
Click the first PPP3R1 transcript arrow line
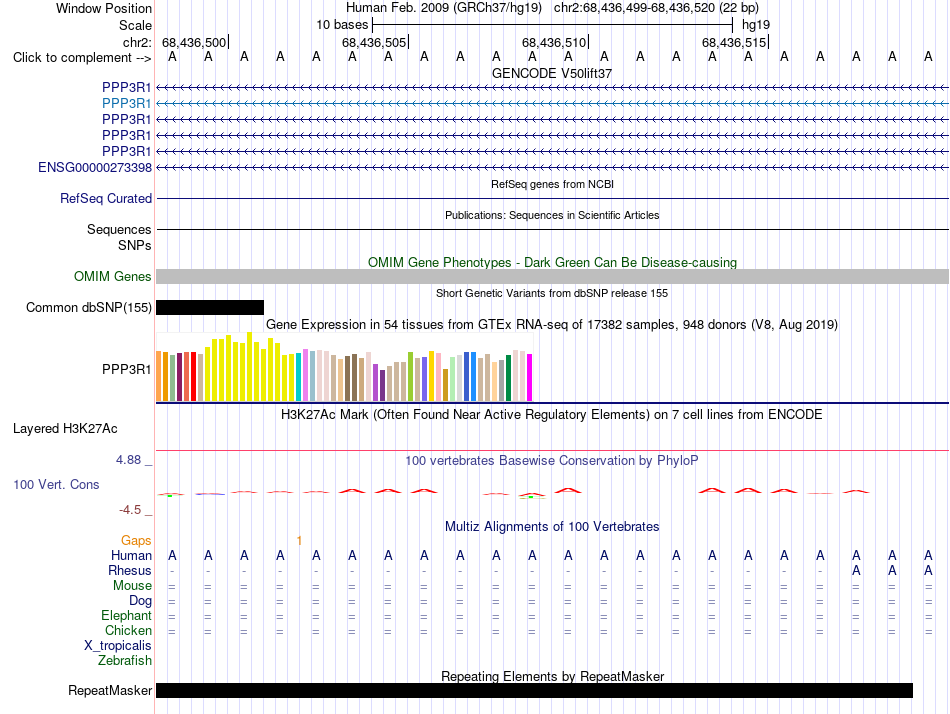[x=552, y=88]
